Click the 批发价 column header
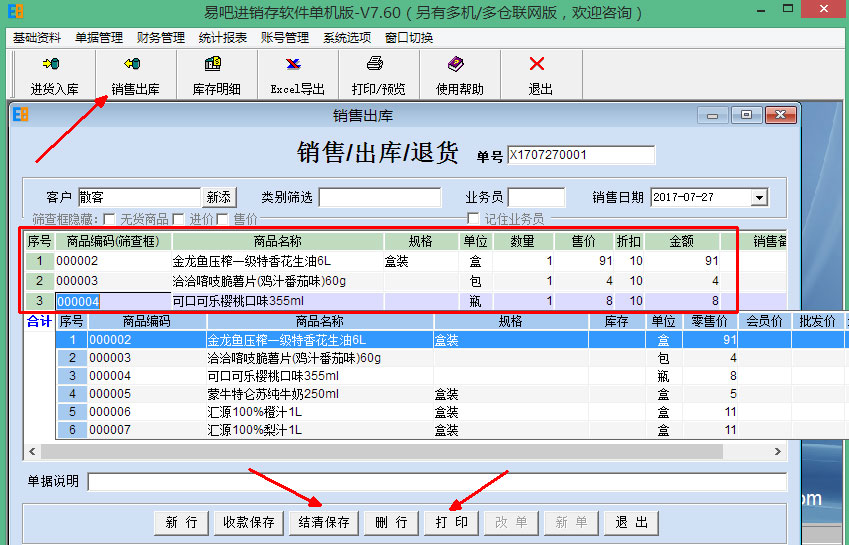This screenshot has width=849, height=545. [x=817, y=321]
